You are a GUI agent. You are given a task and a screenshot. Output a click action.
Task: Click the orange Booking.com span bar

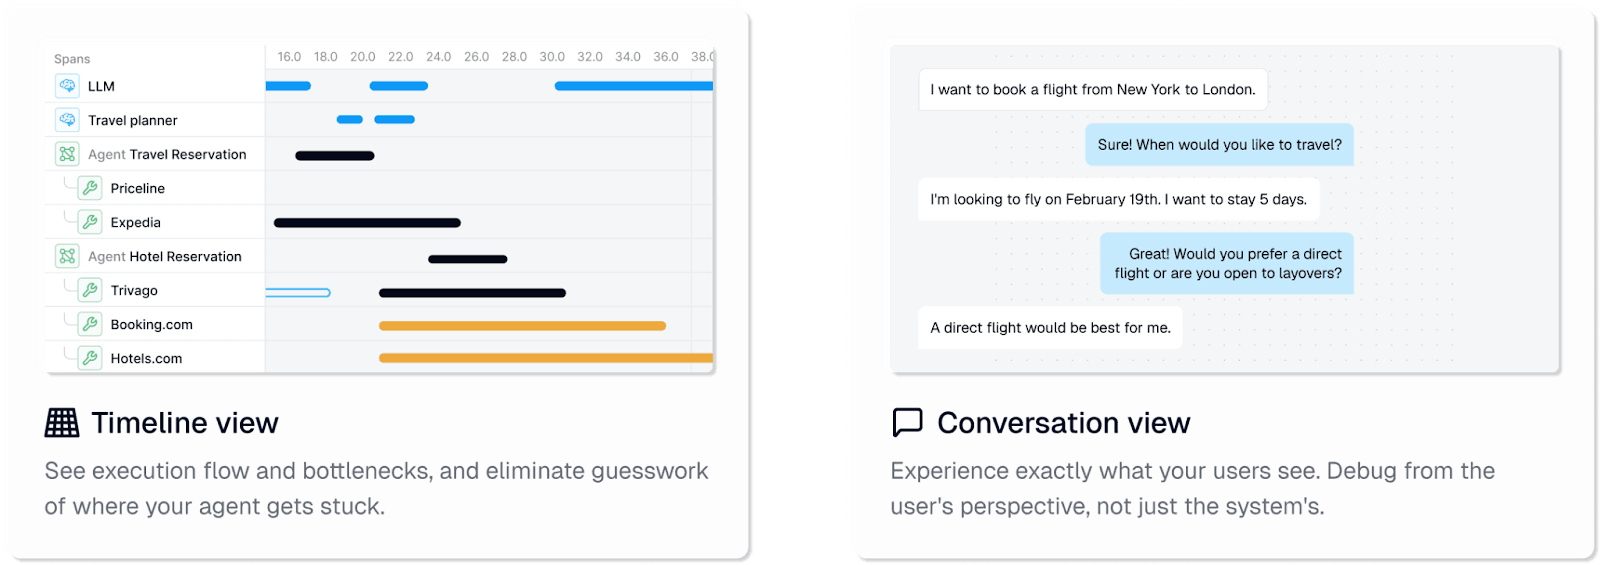522,325
